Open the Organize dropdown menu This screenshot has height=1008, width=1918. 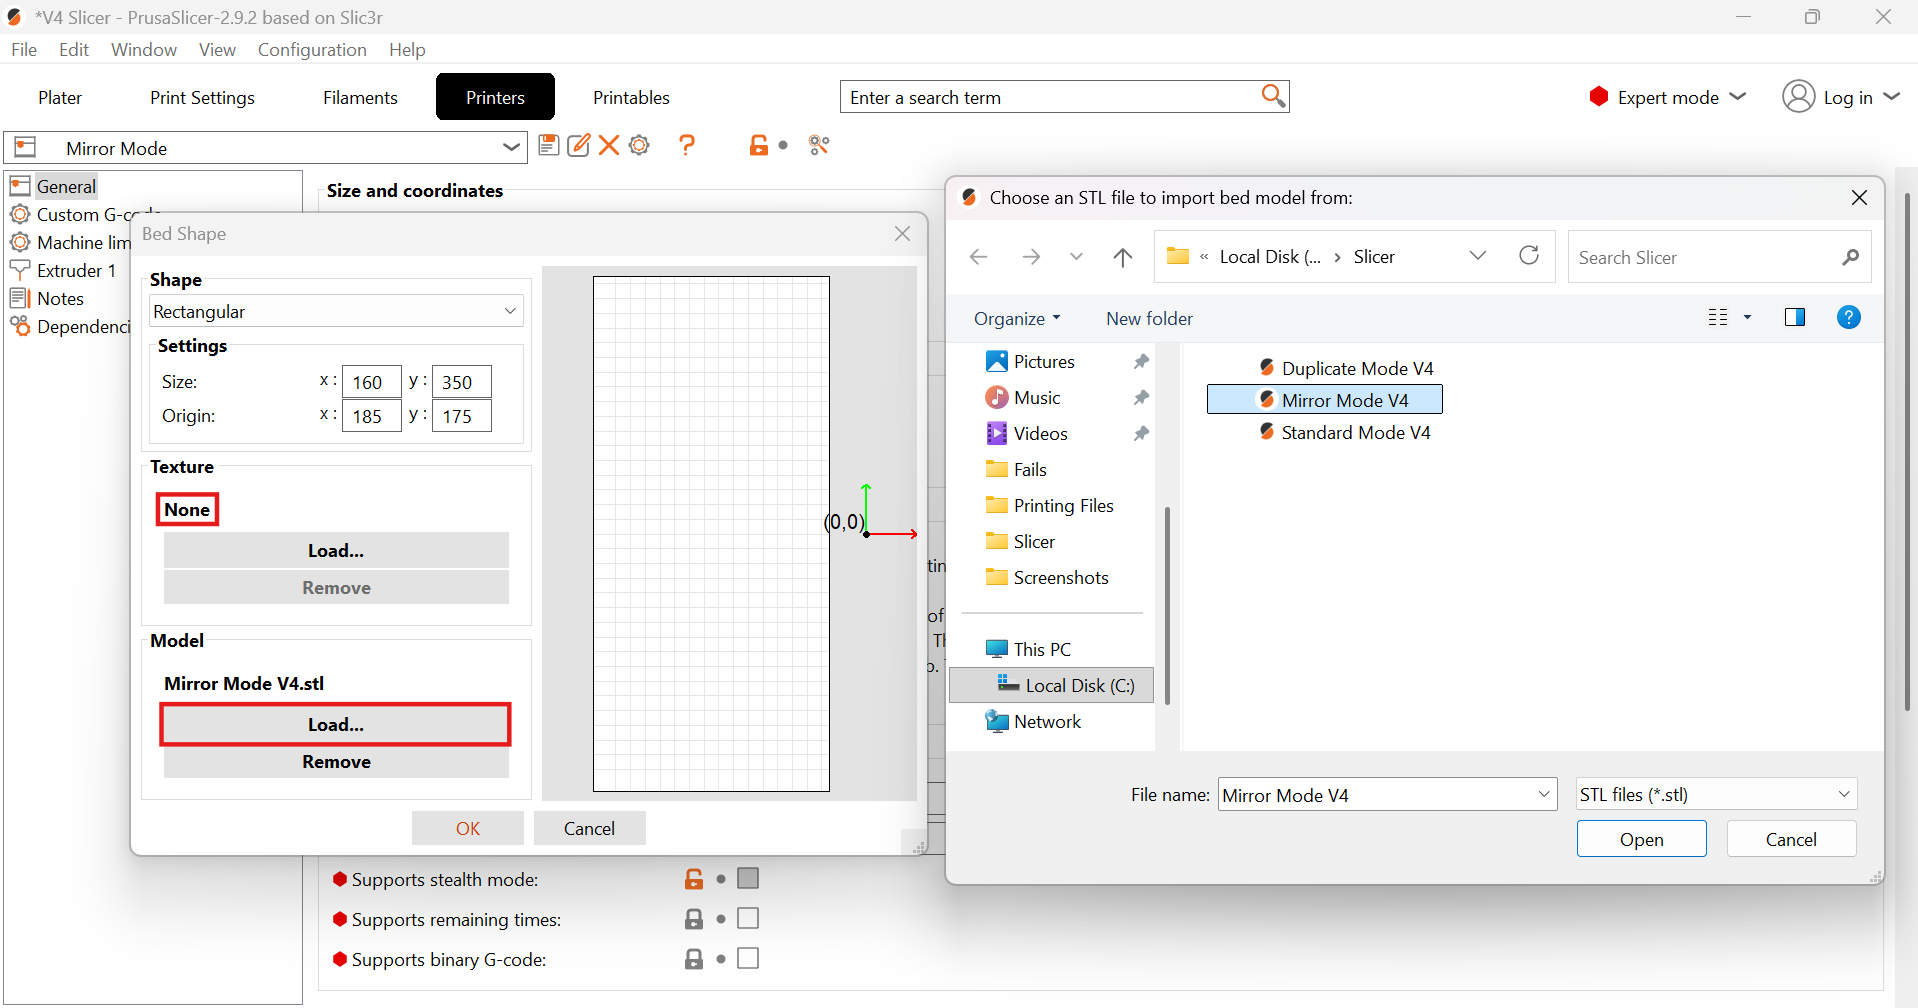1017,318
